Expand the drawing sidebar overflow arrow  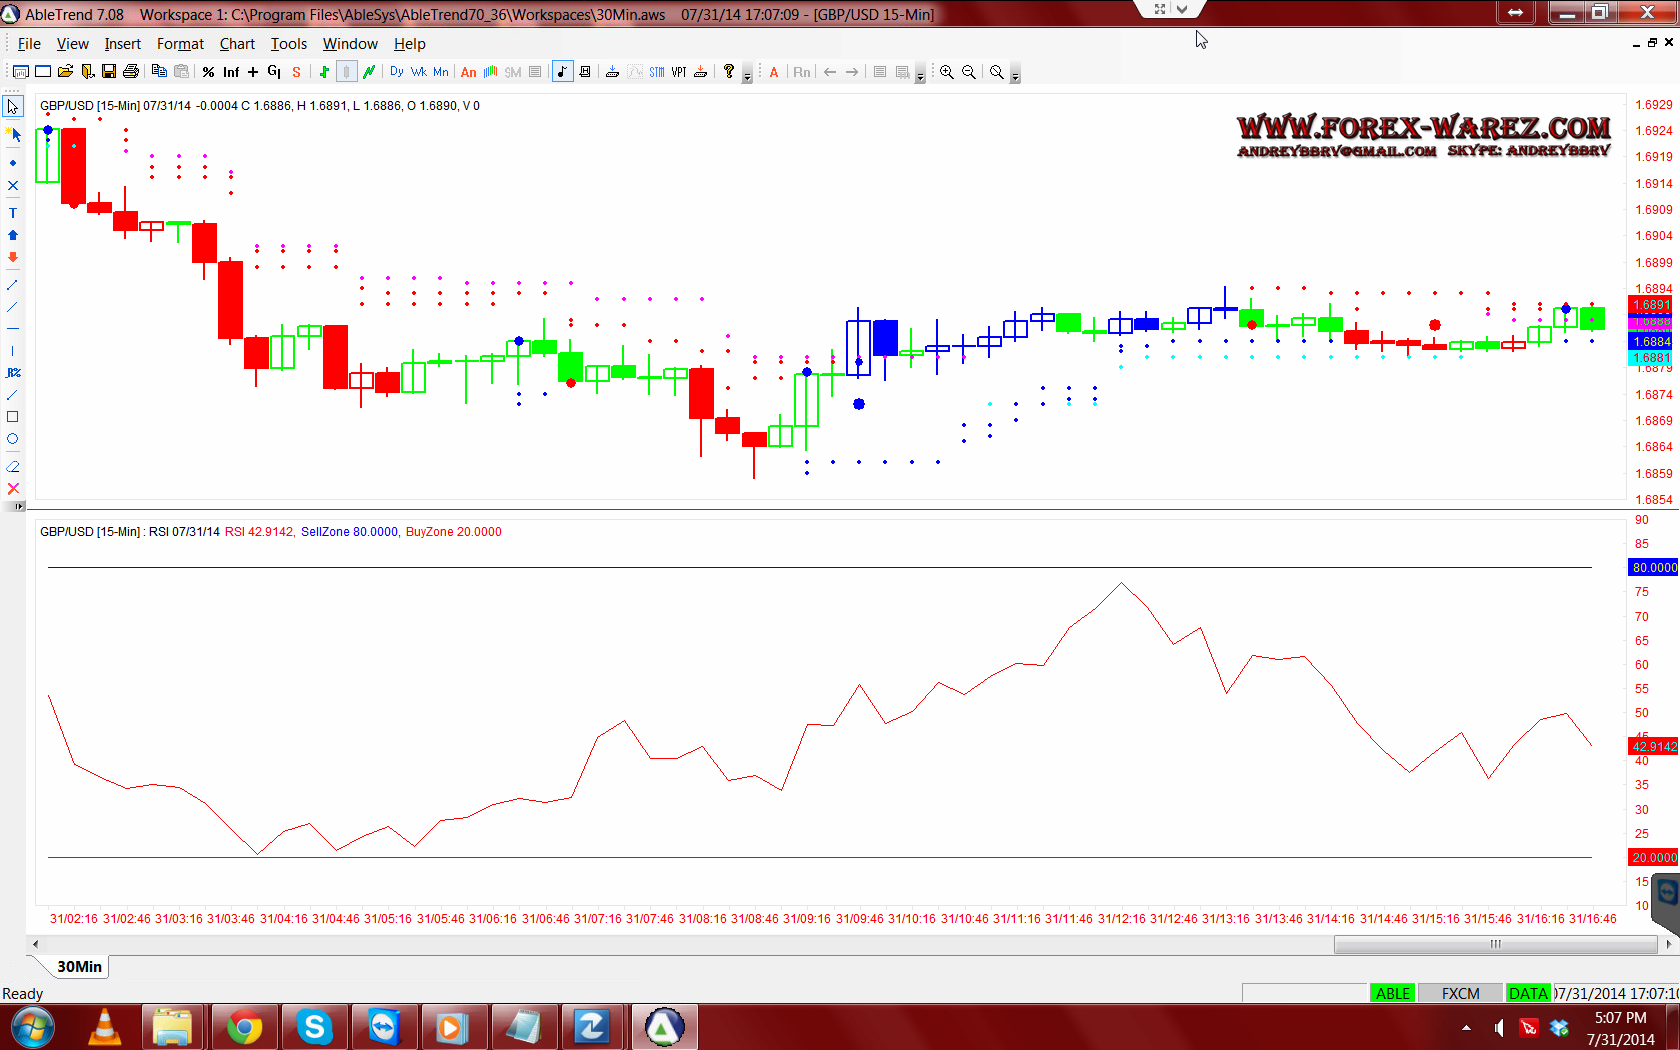point(18,507)
